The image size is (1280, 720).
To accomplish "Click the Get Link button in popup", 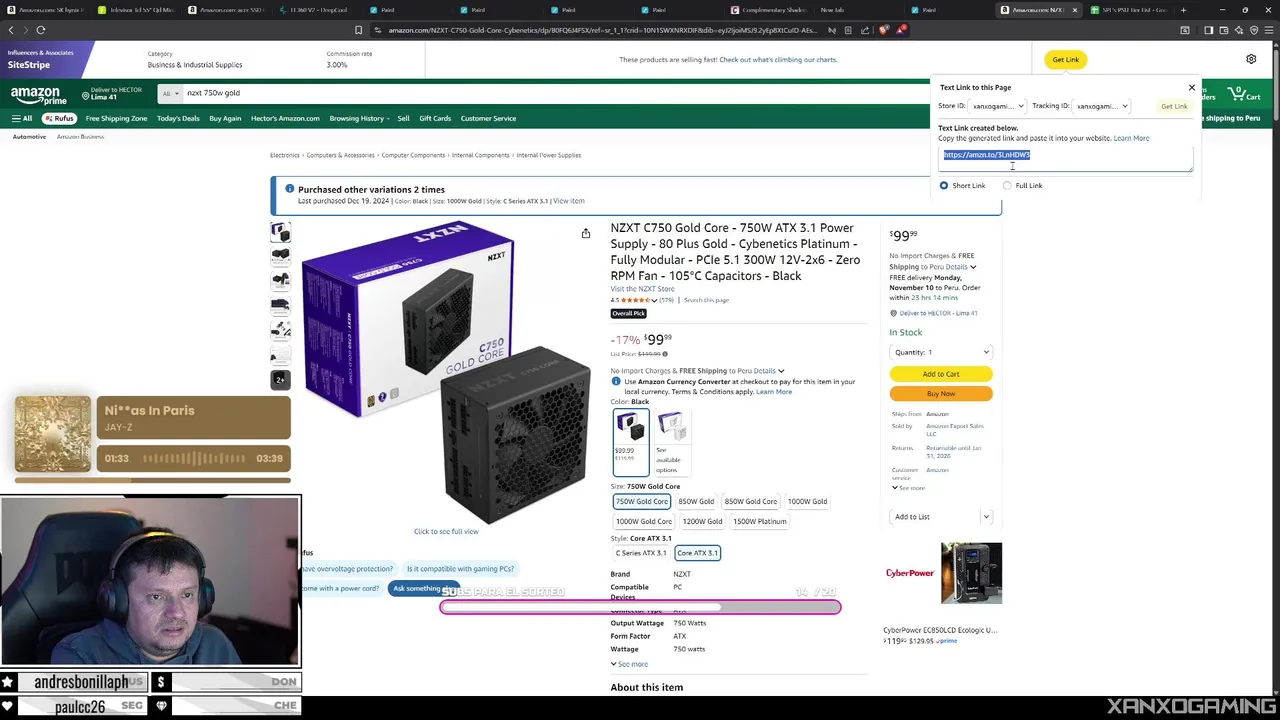I will tap(1174, 106).
